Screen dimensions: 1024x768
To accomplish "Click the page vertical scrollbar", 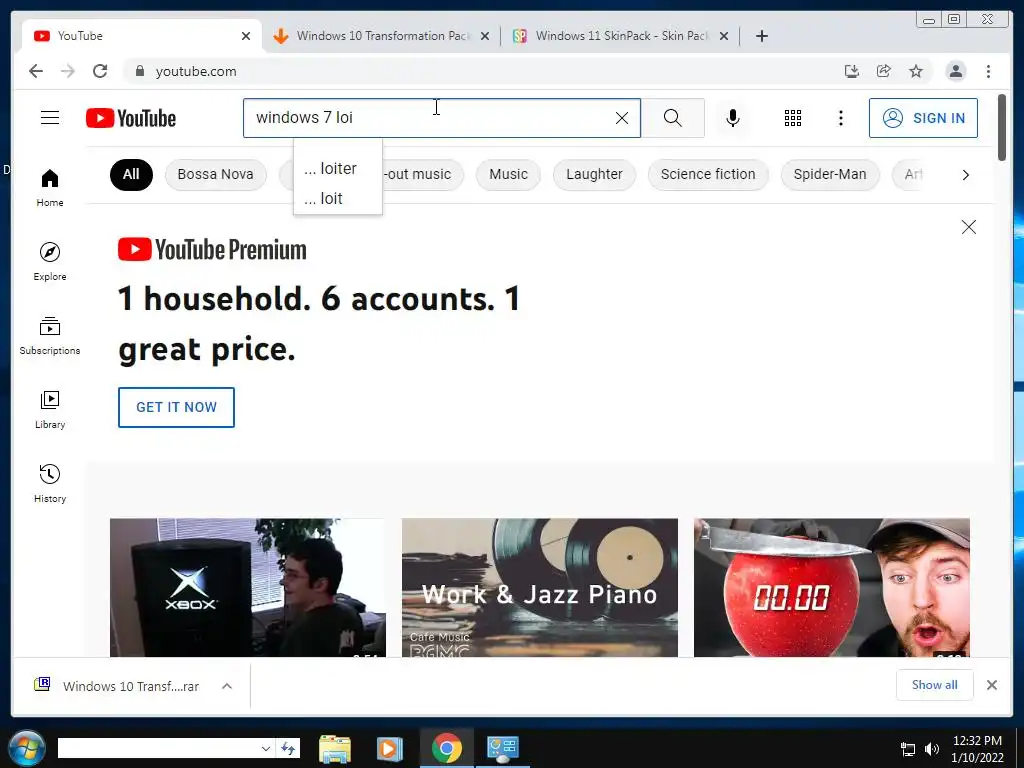I will (x=1002, y=128).
